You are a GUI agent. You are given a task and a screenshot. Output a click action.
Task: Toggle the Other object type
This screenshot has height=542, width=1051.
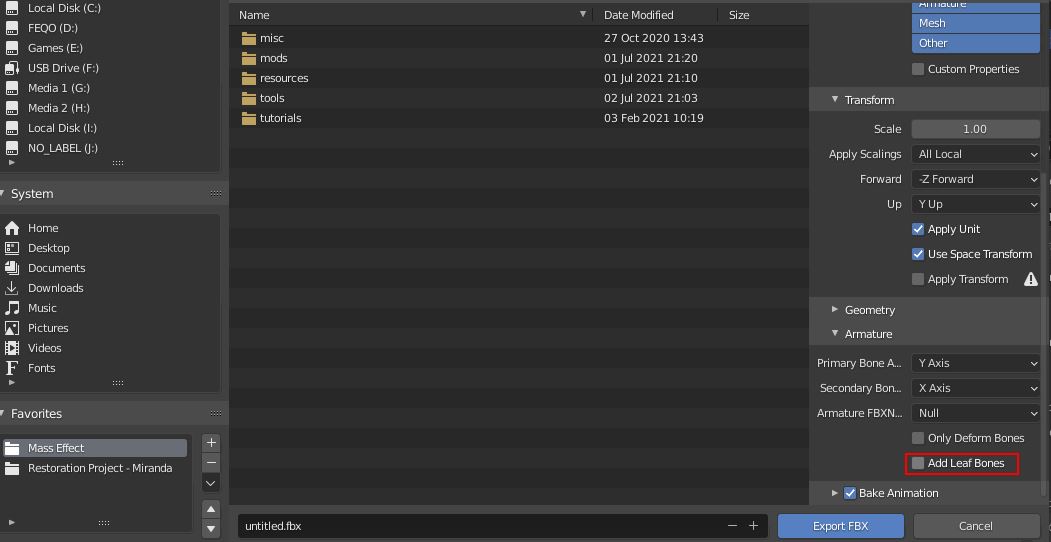pyautogui.click(x=976, y=43)
